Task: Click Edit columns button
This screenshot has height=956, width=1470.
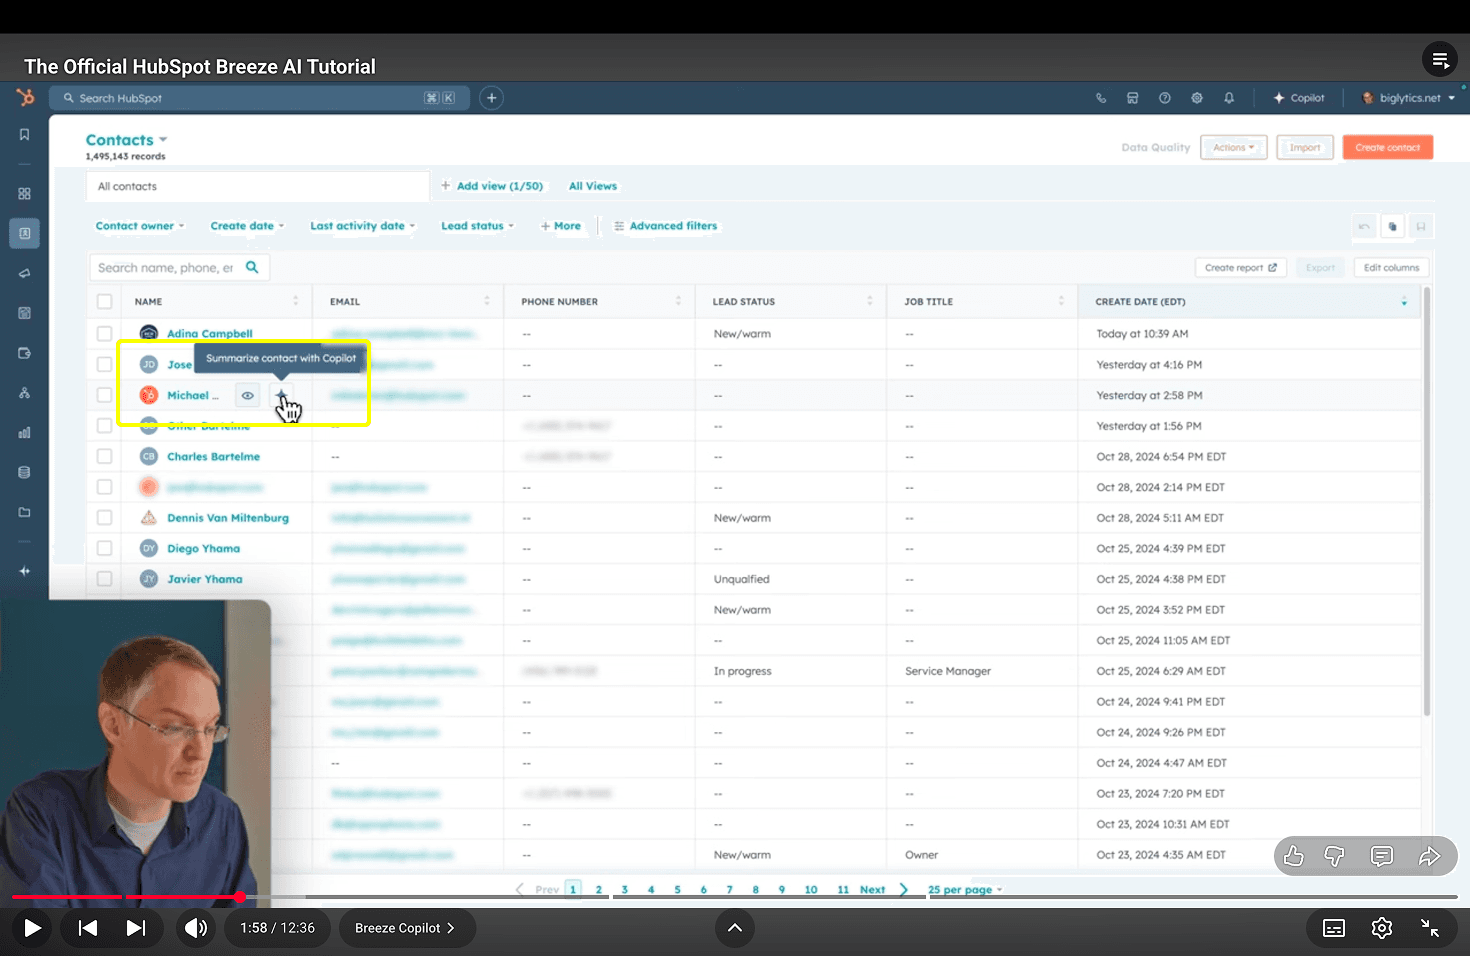Action: [1392, 267]
